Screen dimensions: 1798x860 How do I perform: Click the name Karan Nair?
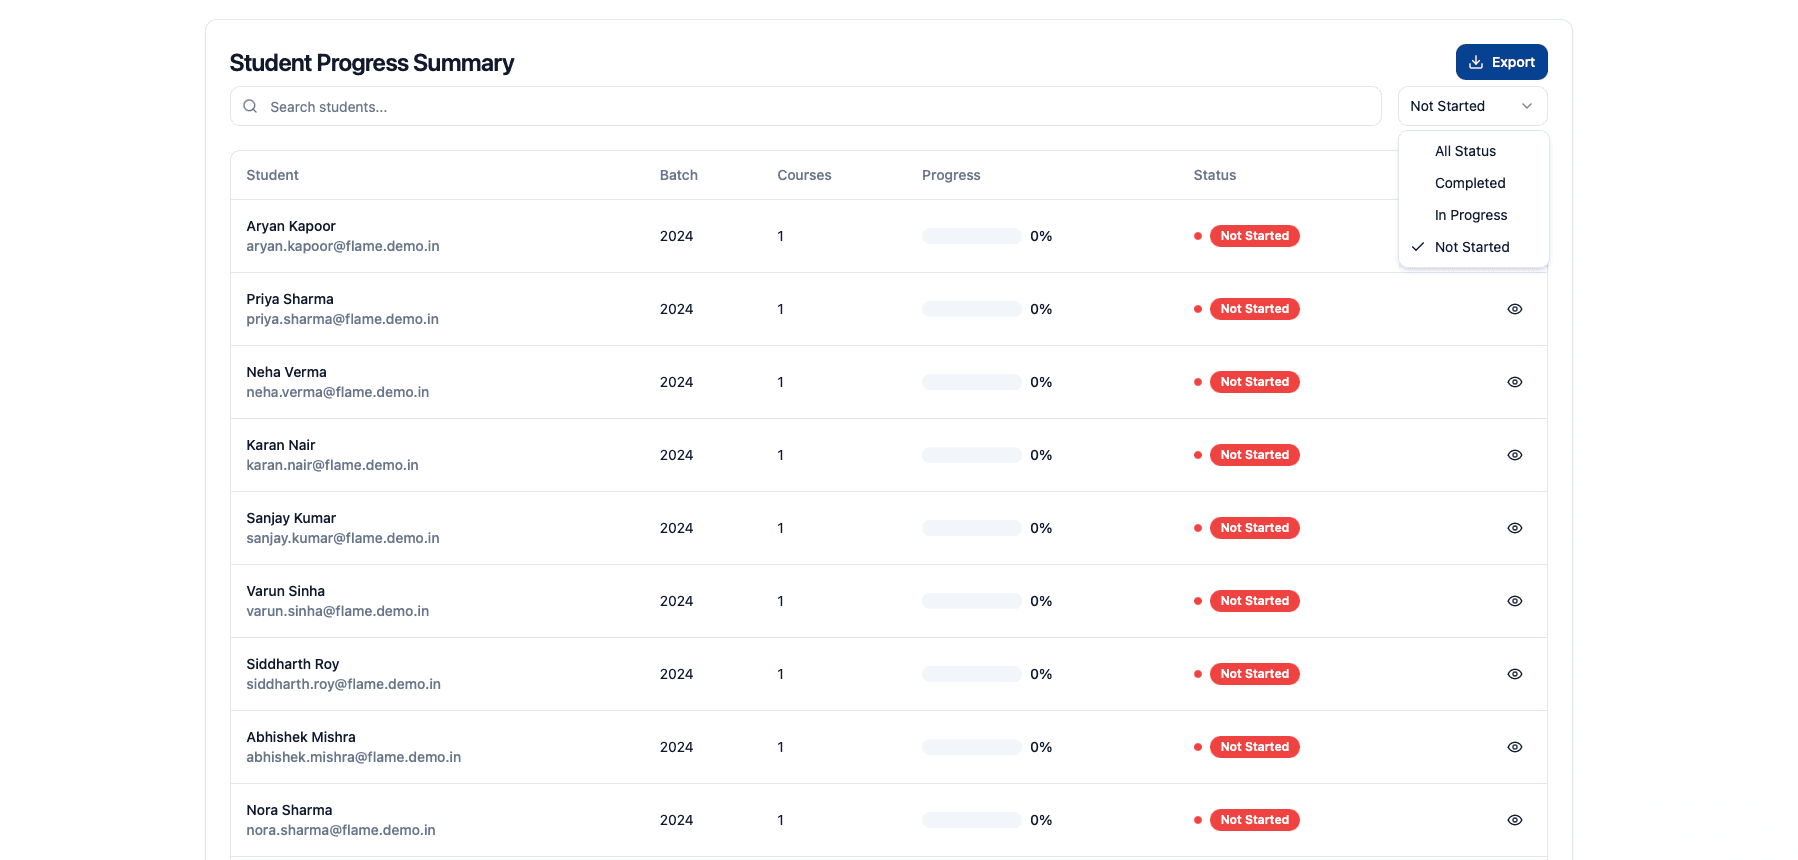tap(281, 445)
